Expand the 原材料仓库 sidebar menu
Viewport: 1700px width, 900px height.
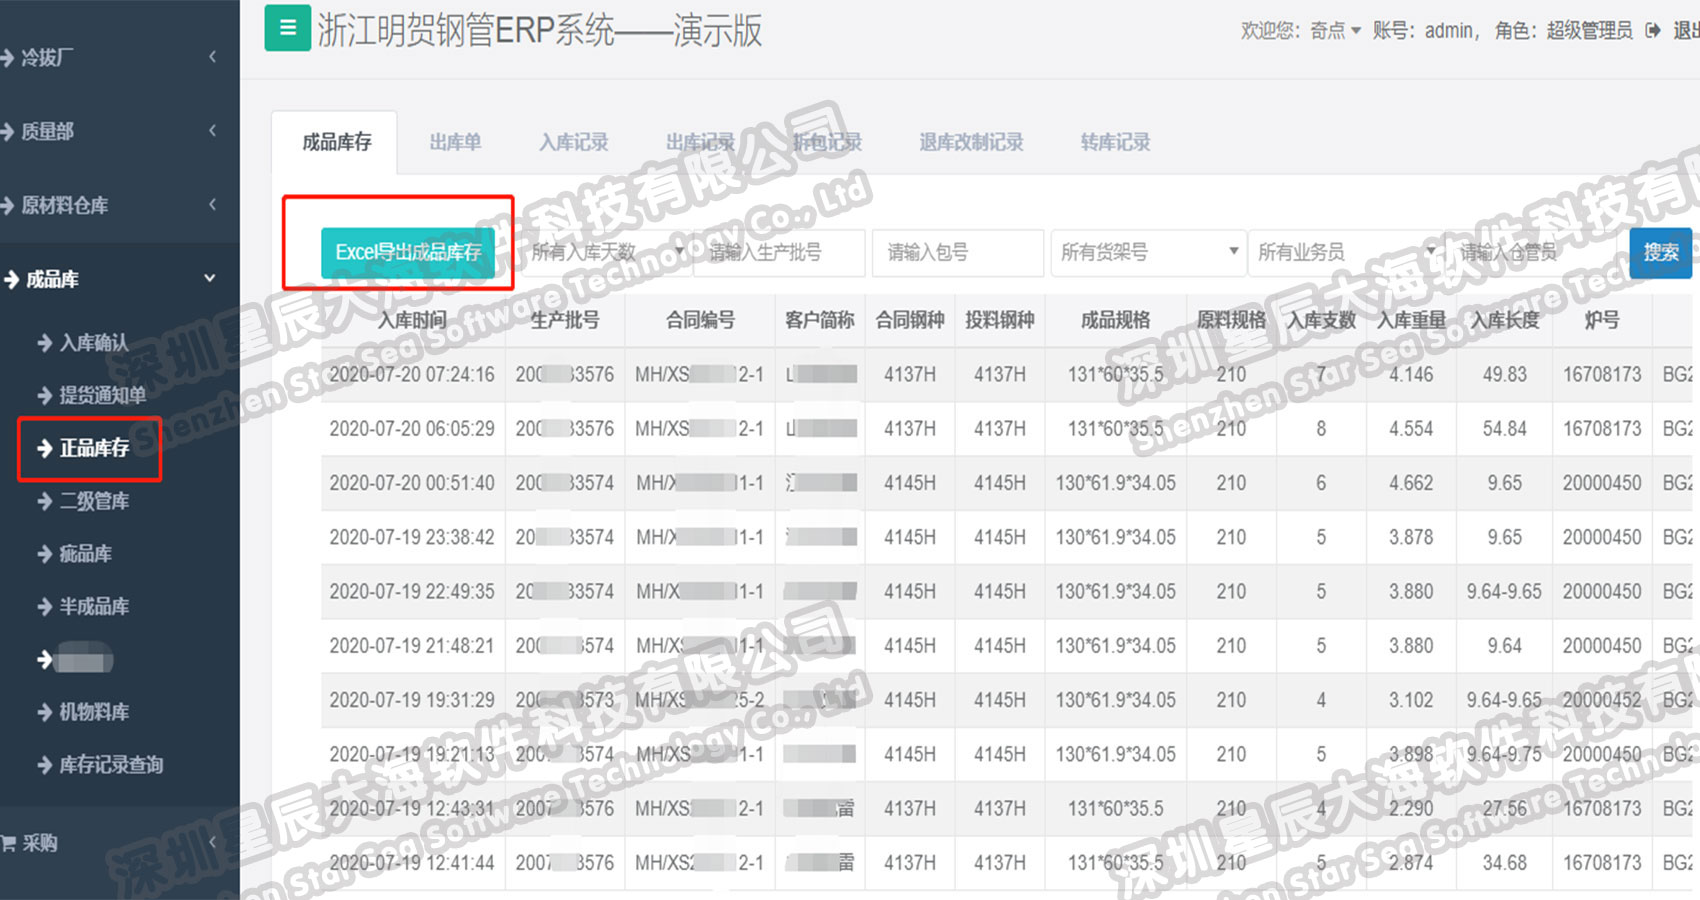click(119, 205)
